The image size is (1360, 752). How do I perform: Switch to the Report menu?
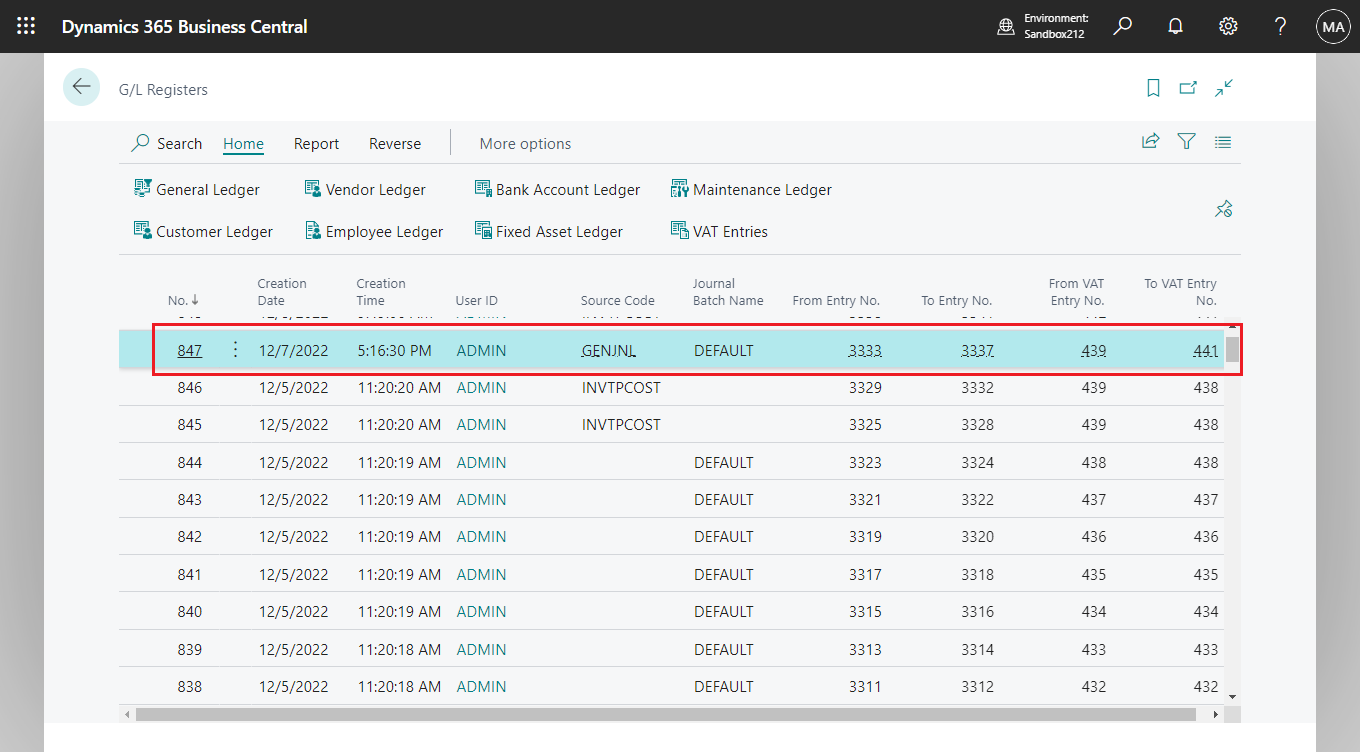tap(316, 143)
